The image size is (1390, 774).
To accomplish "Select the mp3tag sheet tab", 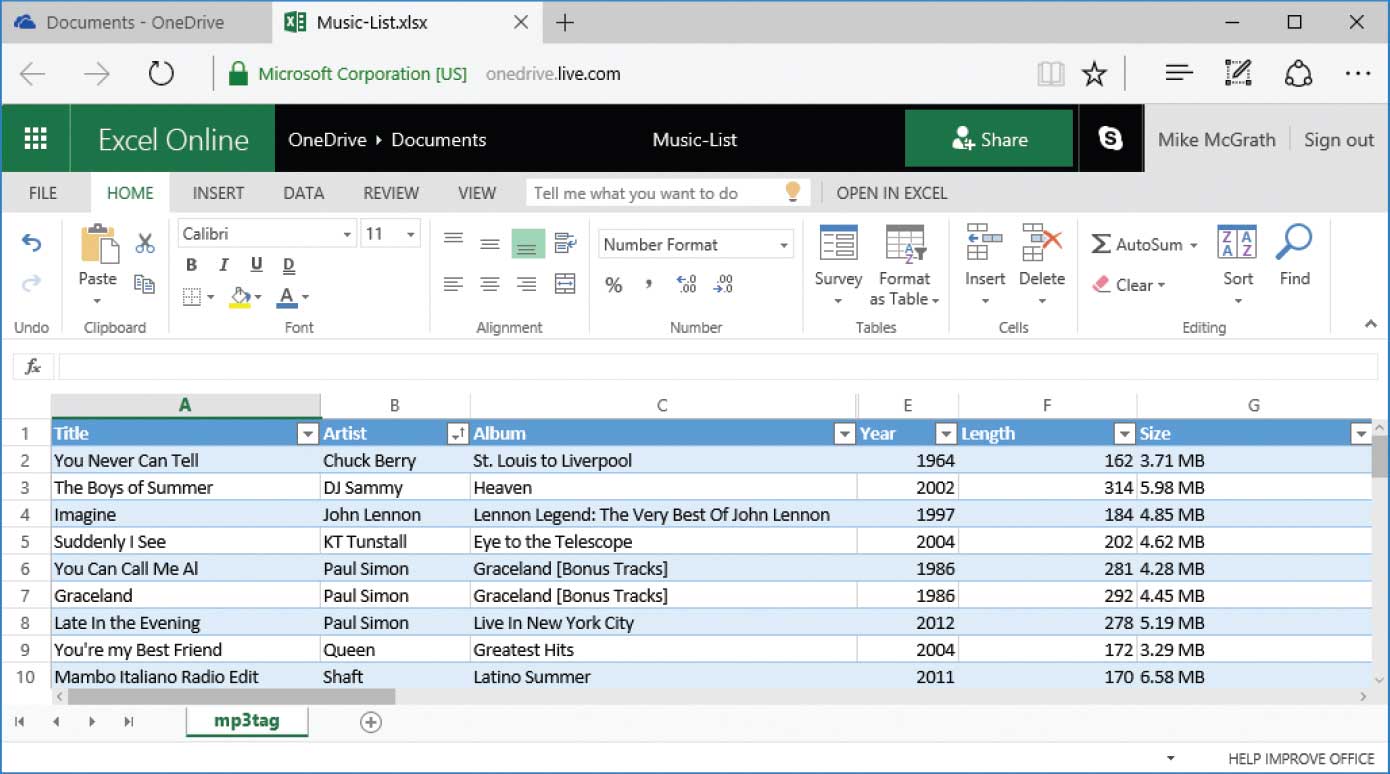I will (247, 720).
